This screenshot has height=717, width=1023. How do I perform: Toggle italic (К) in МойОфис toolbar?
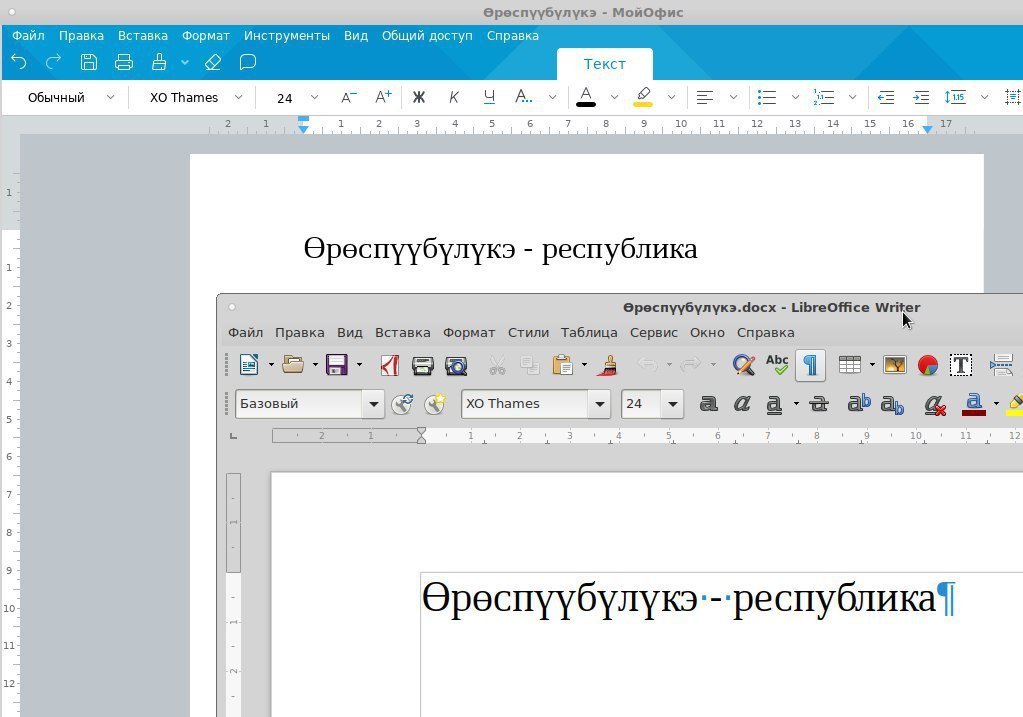(454, 97)
